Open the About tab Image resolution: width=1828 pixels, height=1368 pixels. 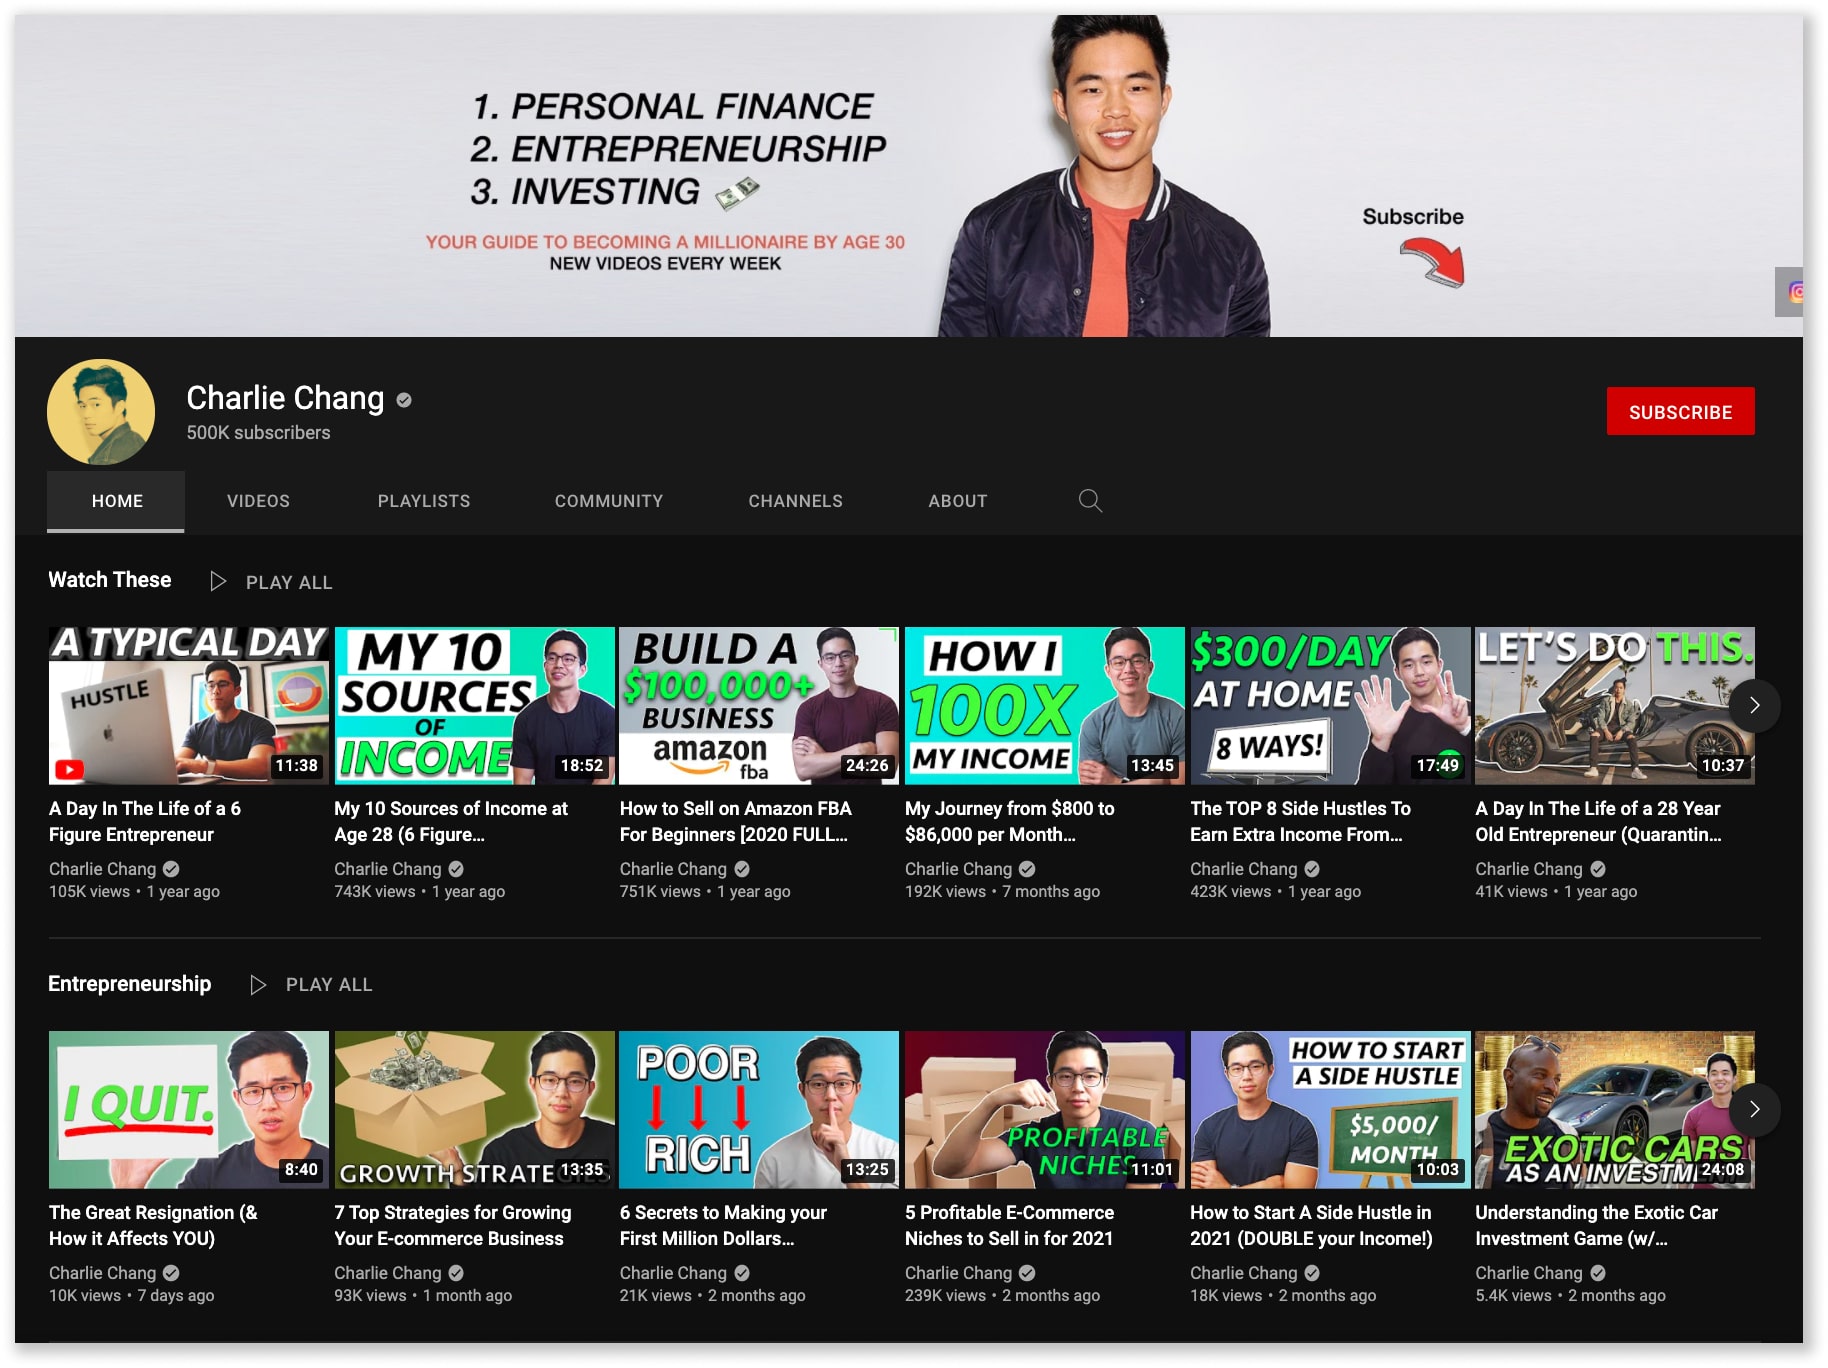[957, 501]
